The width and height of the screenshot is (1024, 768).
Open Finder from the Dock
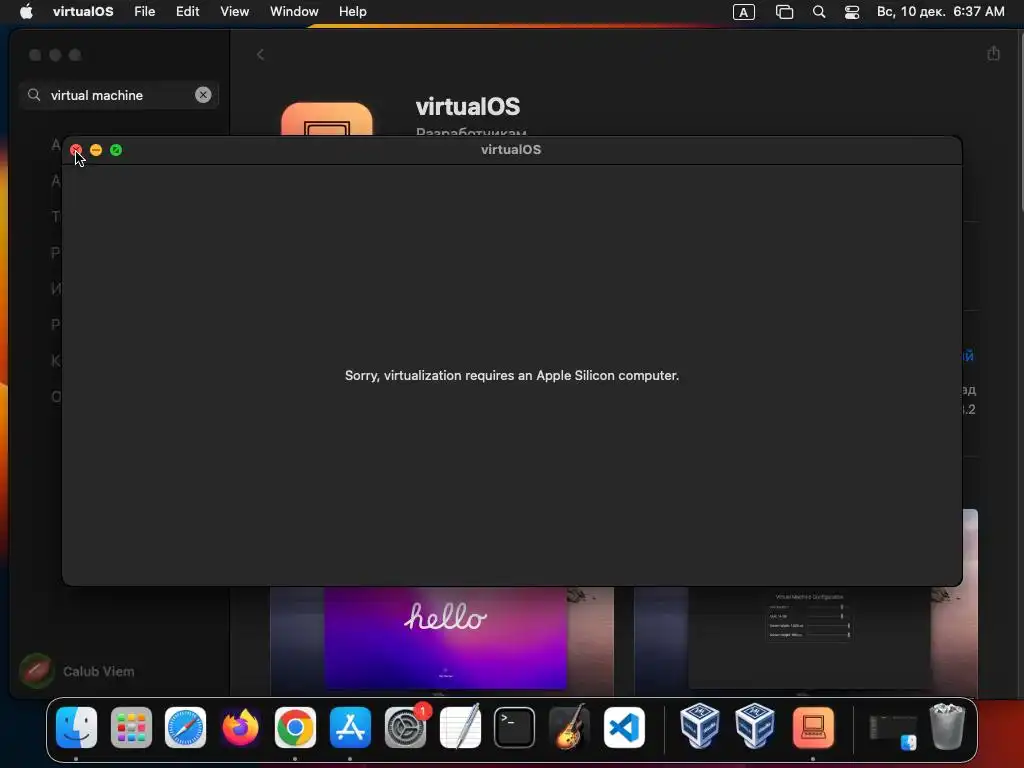[x=76, y=728]
